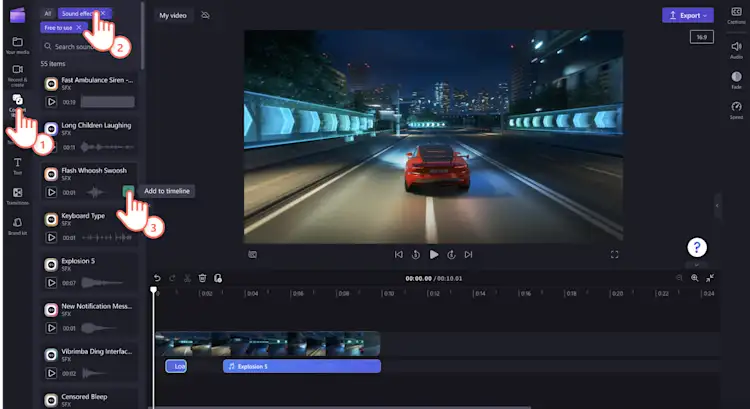750x409 pixels.
Task: Select the Explosion 5 audio clip on timeline
Action: point(302,366)
